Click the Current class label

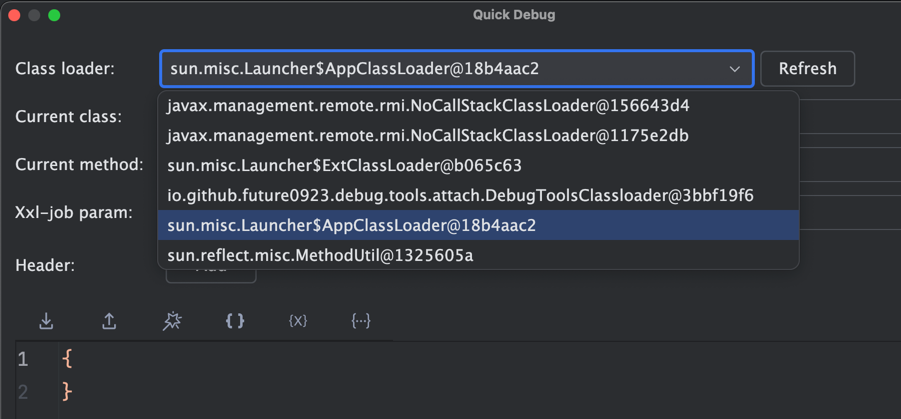tap(68, 117)
